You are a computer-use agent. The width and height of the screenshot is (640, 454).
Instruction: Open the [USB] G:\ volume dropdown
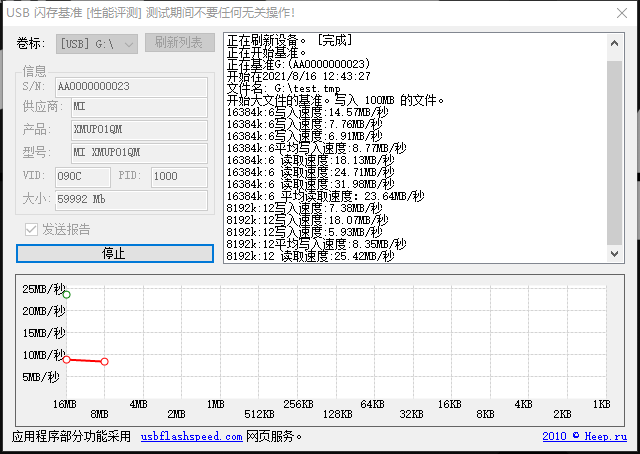pos(96,43)
